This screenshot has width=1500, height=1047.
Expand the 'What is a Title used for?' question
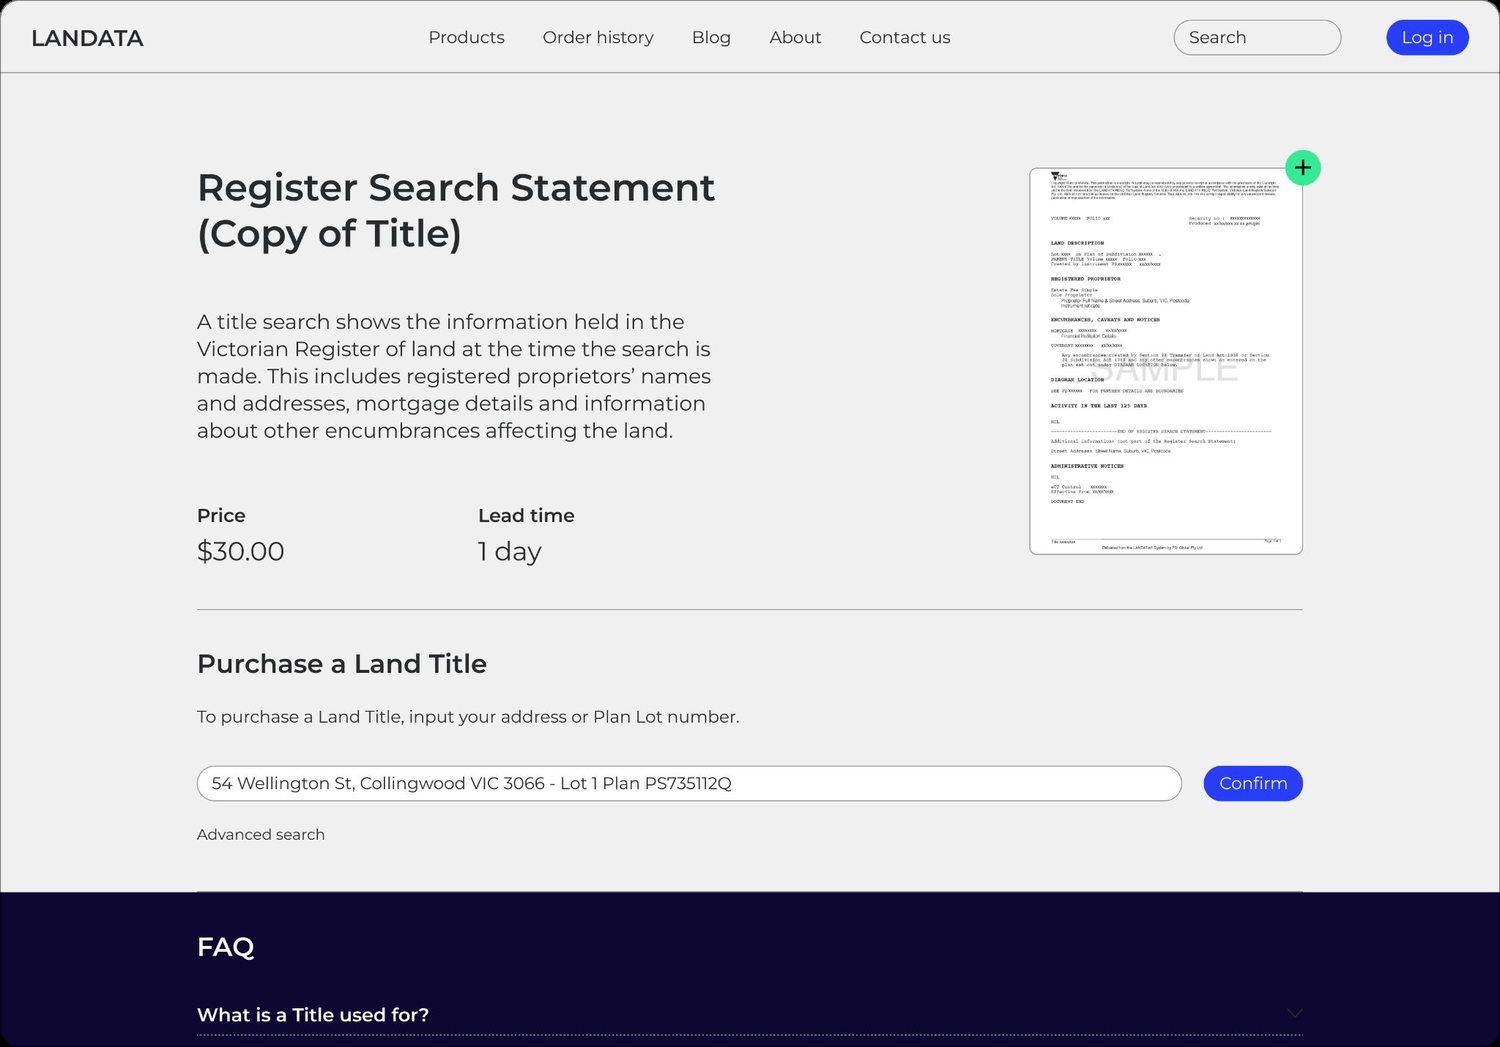point(313,1014)
